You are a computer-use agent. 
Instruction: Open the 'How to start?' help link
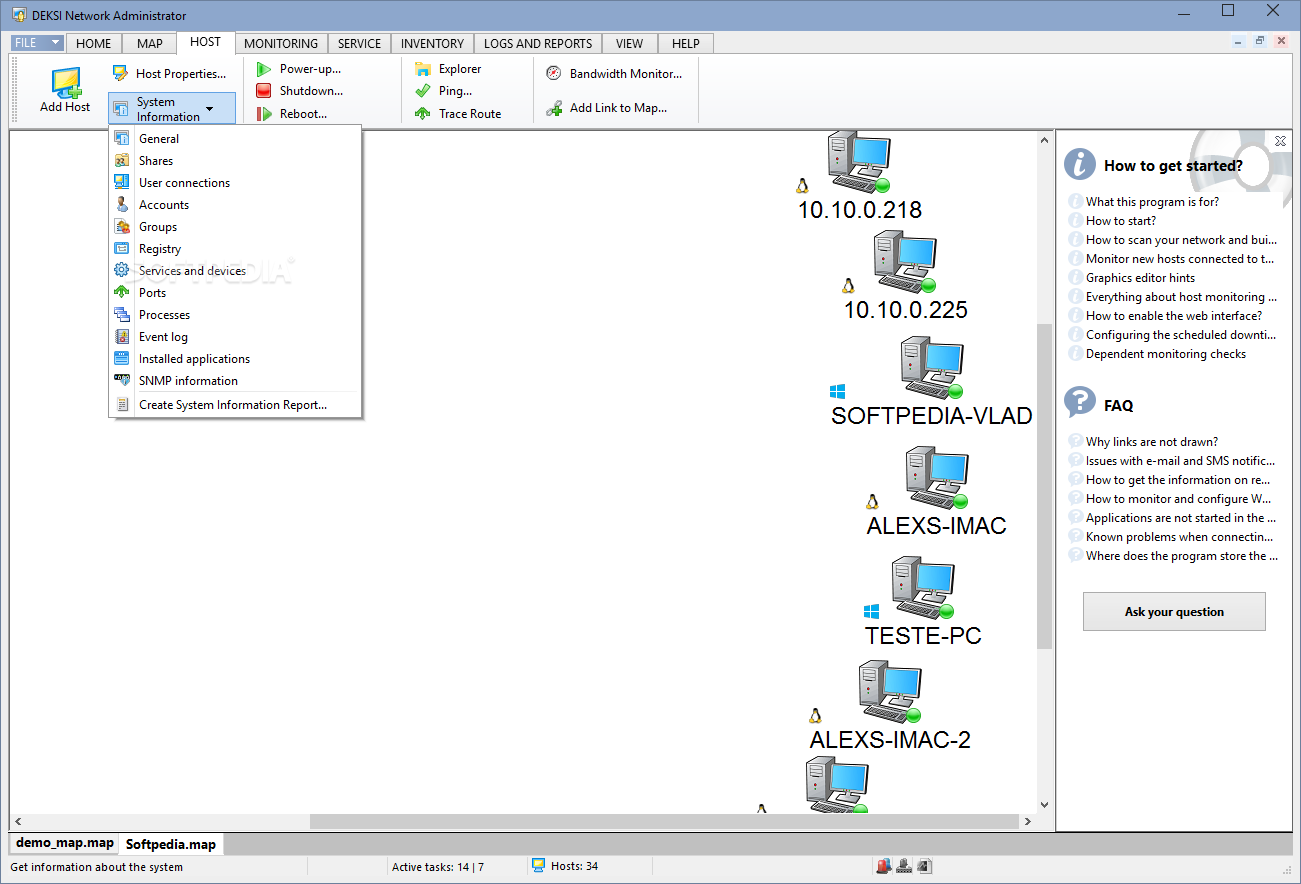click(x=1121, y=220)
